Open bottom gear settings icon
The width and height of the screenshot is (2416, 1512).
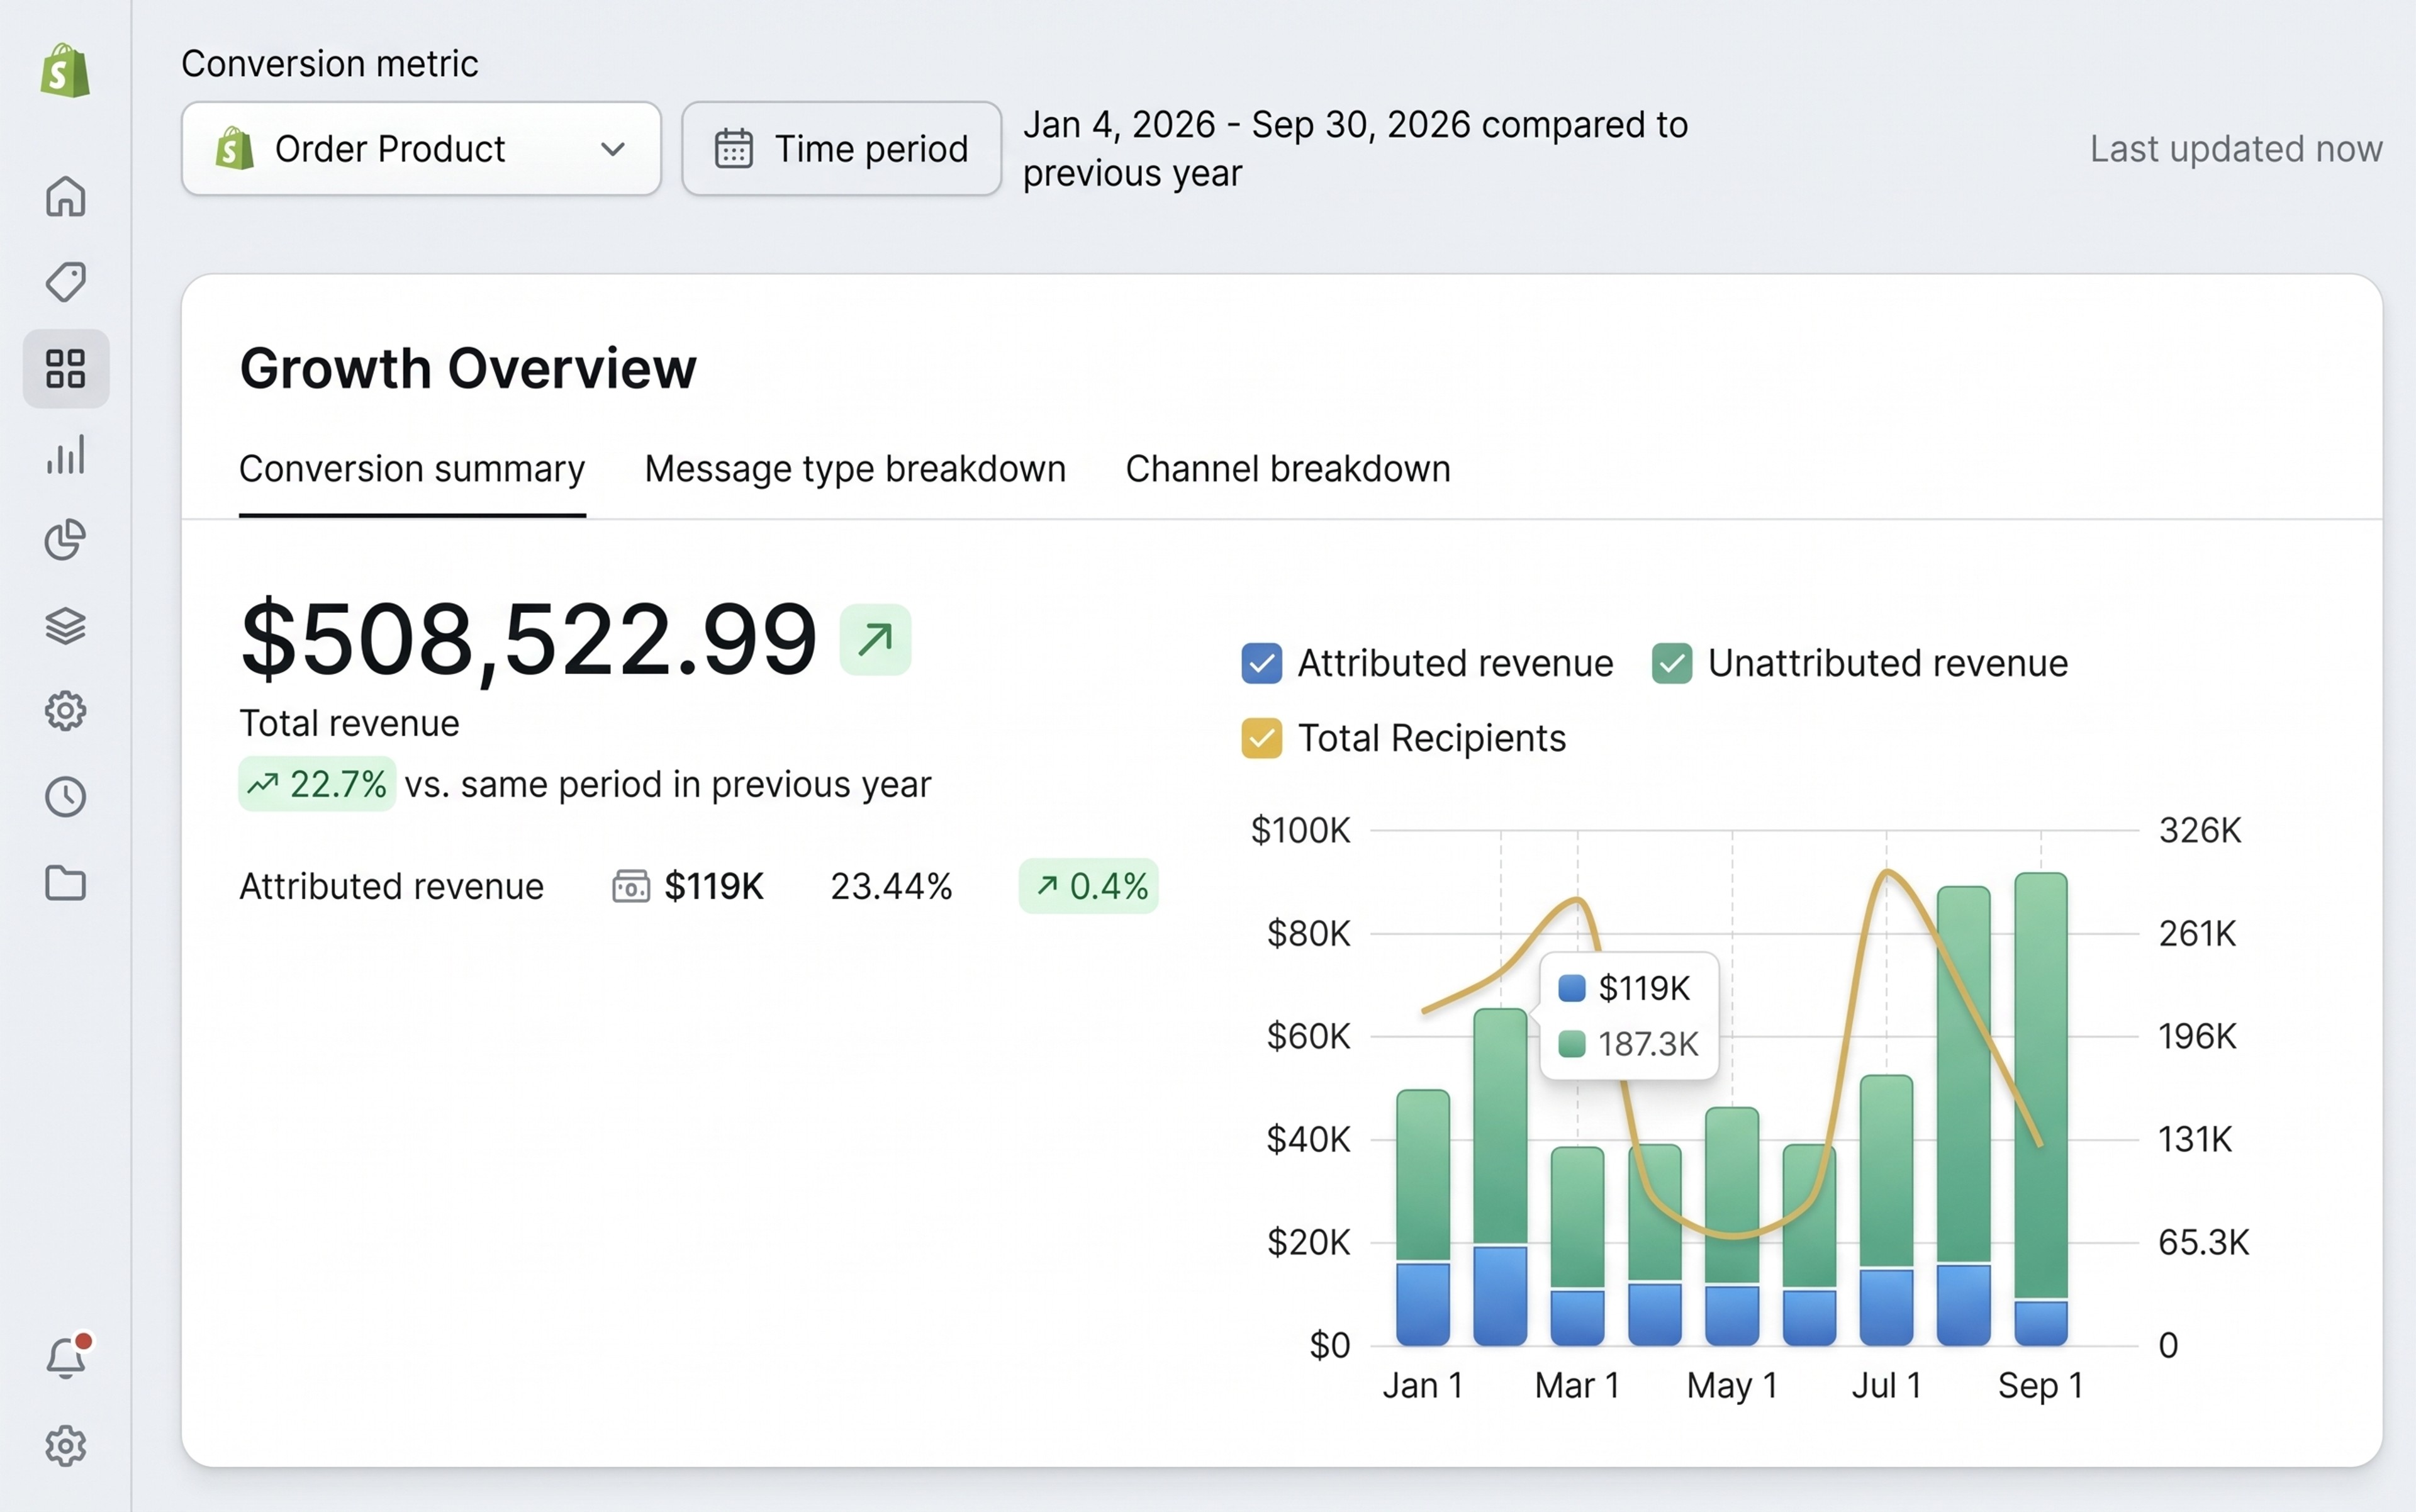click(x=65, y=1446)
